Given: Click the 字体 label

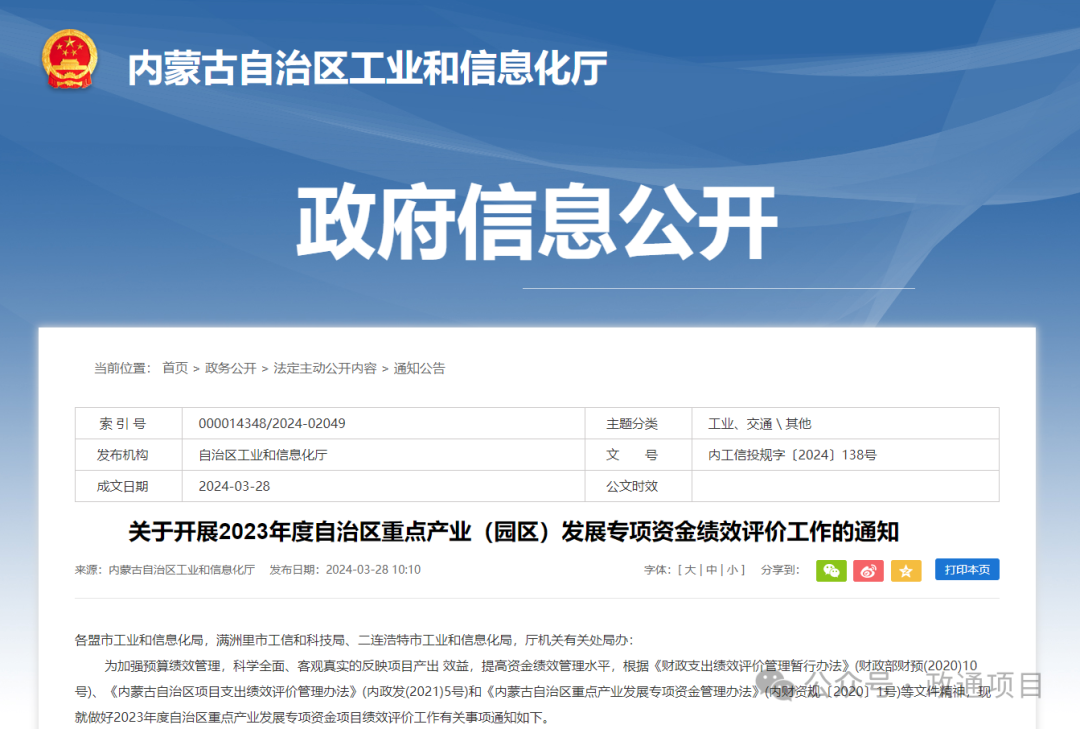Looking at the screenshot, I should pyautogui.click(x=657, y=570).
